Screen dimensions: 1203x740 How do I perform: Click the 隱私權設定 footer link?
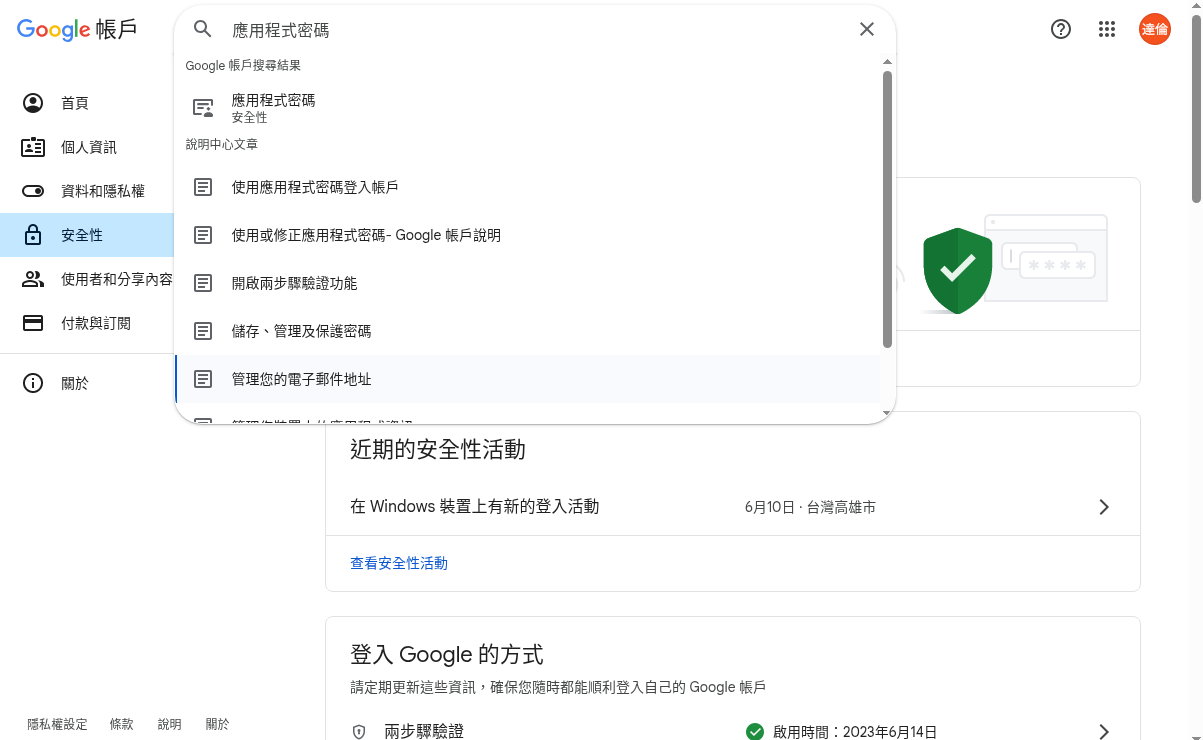pyautogui.click(x=57, y=724)
